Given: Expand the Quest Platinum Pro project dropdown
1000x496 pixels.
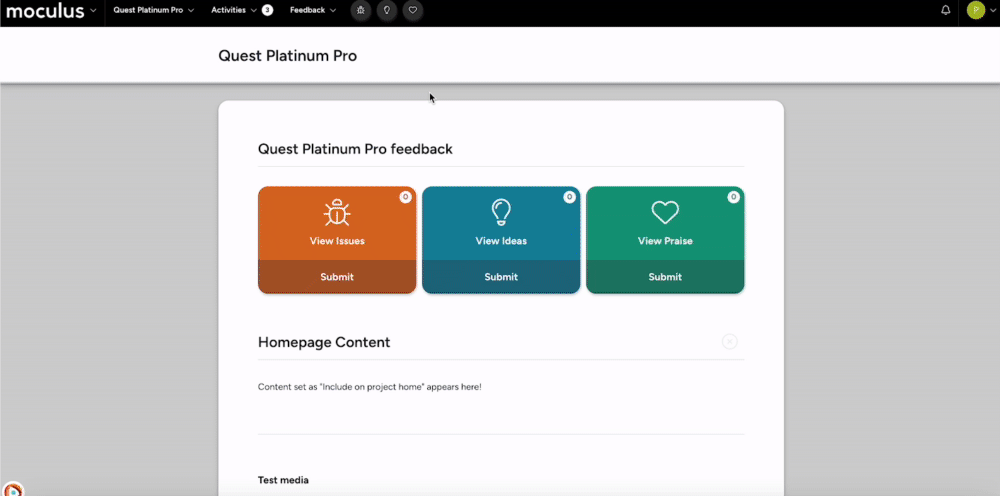Looking at the screenshot, I should (x=153, y=10).
